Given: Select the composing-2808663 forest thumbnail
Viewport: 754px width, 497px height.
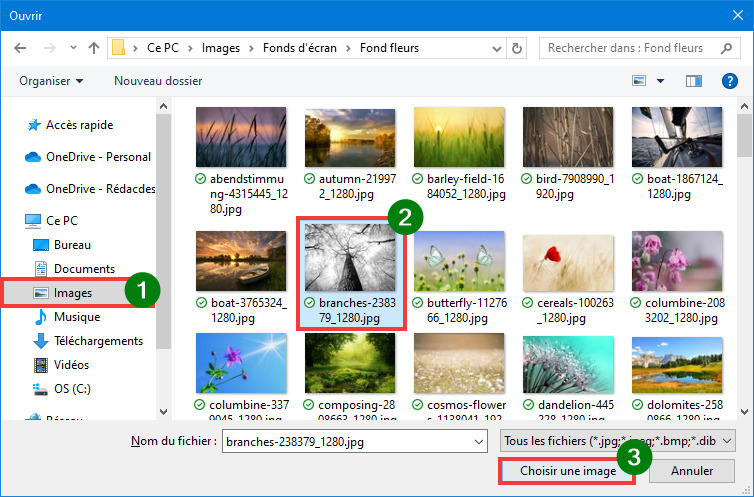Looking at the screenshot, I should coord(350,363).
